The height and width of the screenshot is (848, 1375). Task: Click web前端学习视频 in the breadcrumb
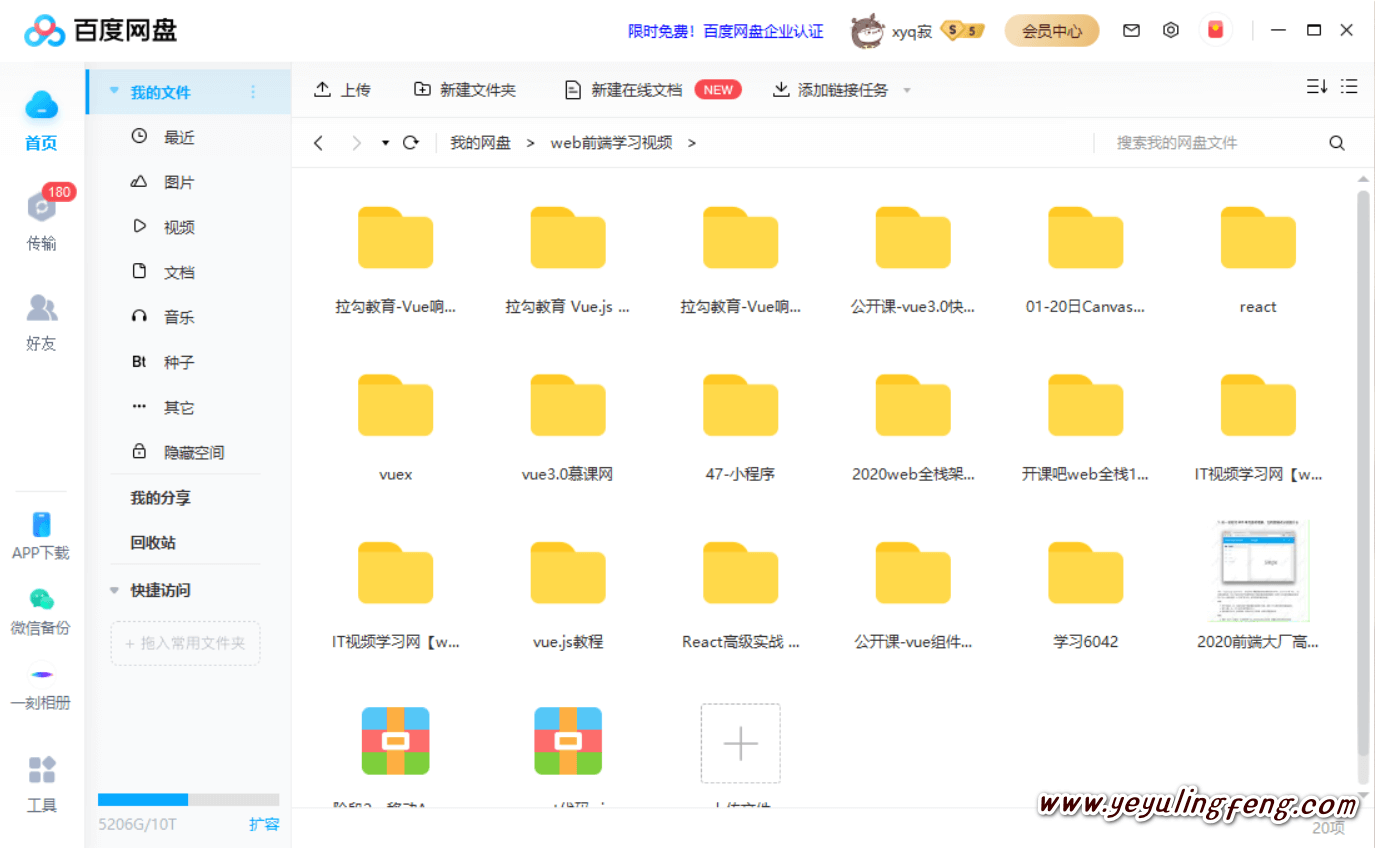611,143
